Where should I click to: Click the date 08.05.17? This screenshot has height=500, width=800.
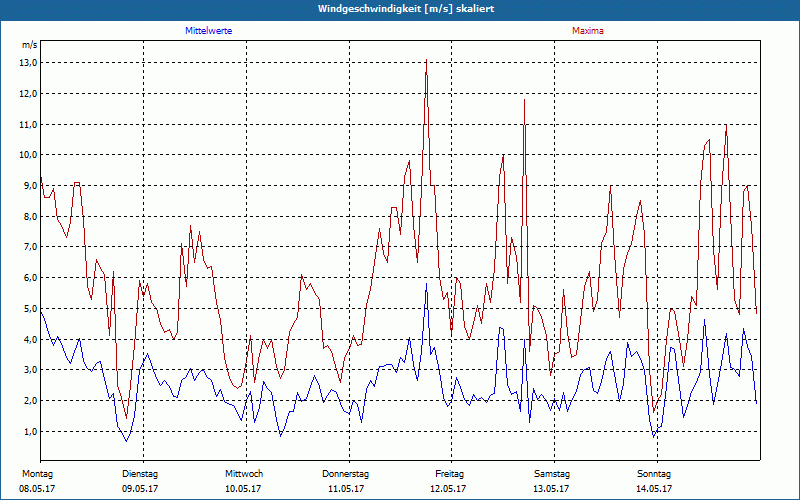[37, 489]
